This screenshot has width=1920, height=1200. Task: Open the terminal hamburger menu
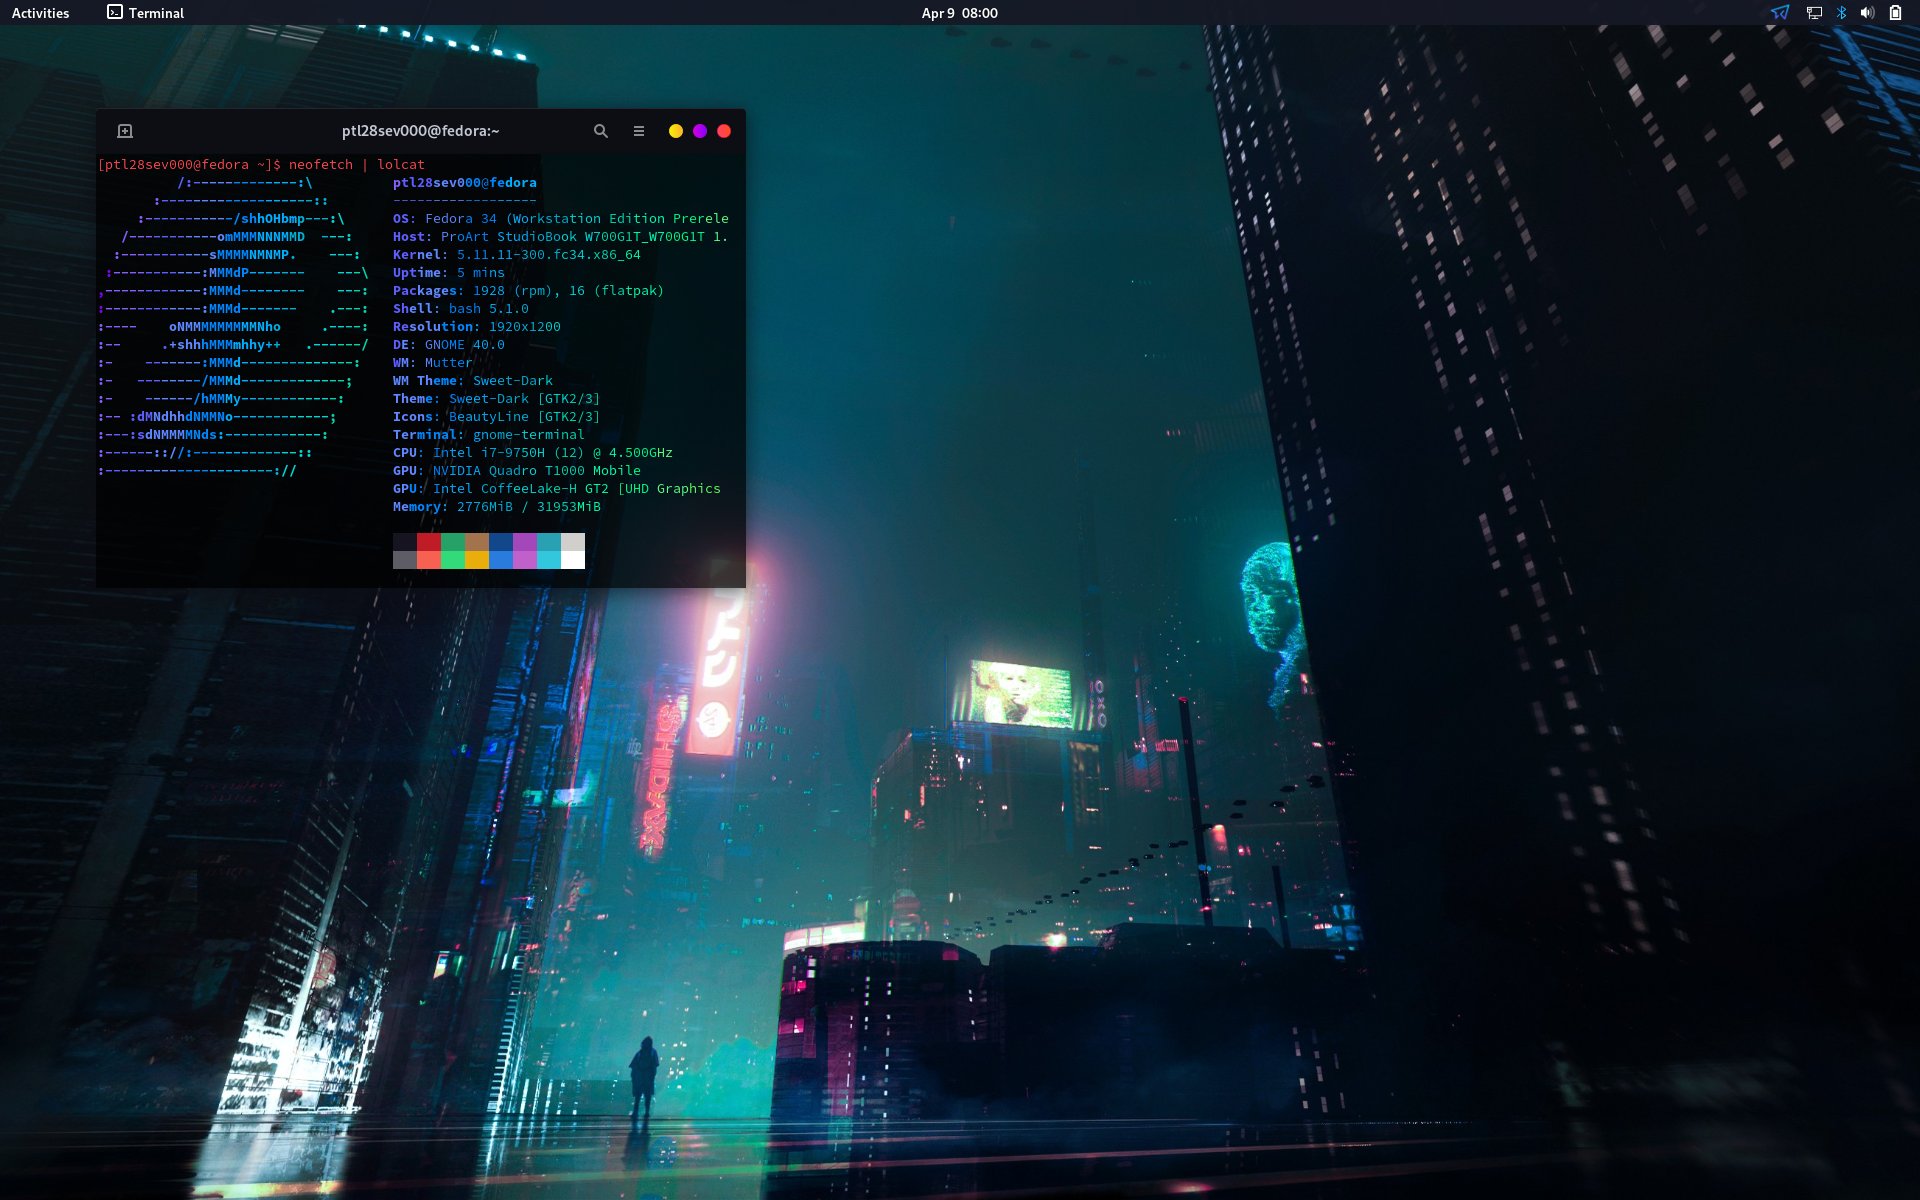click(639, 131)
